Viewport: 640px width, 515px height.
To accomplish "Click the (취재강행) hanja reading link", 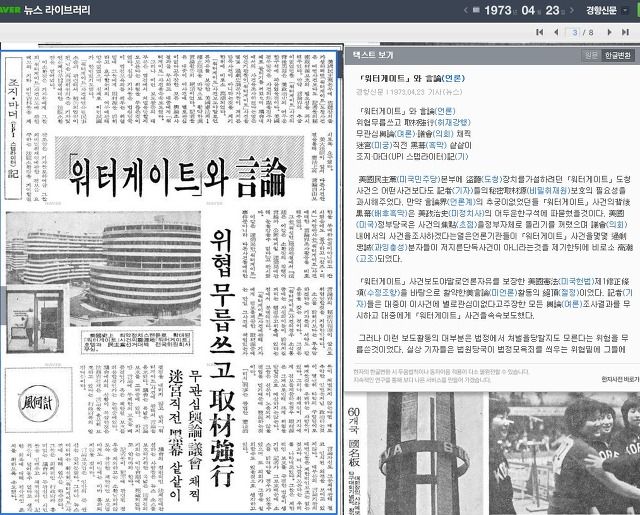I will tap(452, 122).
